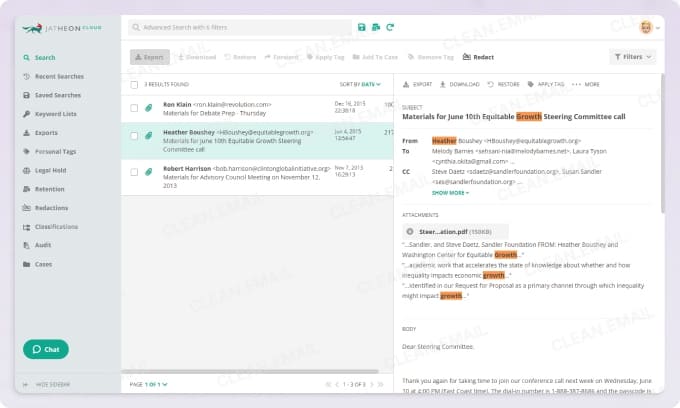Click Apply Tag in the top toolbar
The width and height of the screenshot is (680, 408).
click(x=325, y=57)
